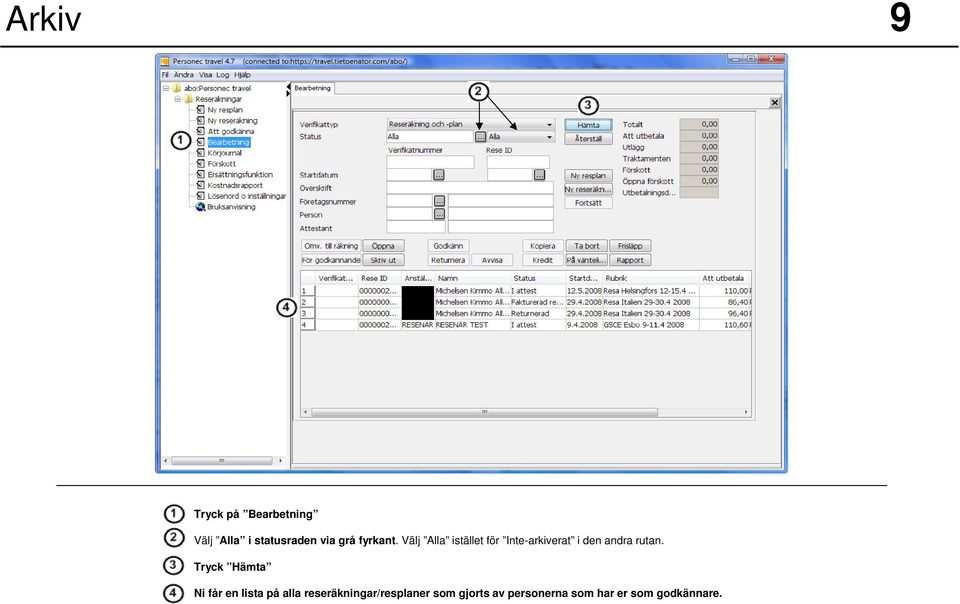Click the first Attestant input field

click(416, 228)
